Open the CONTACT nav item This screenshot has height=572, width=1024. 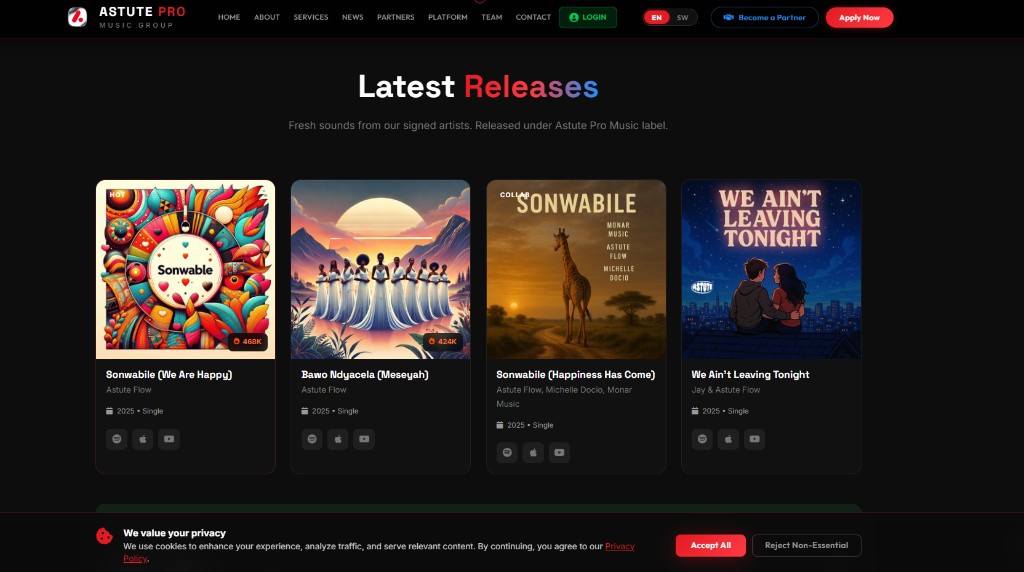534,17
